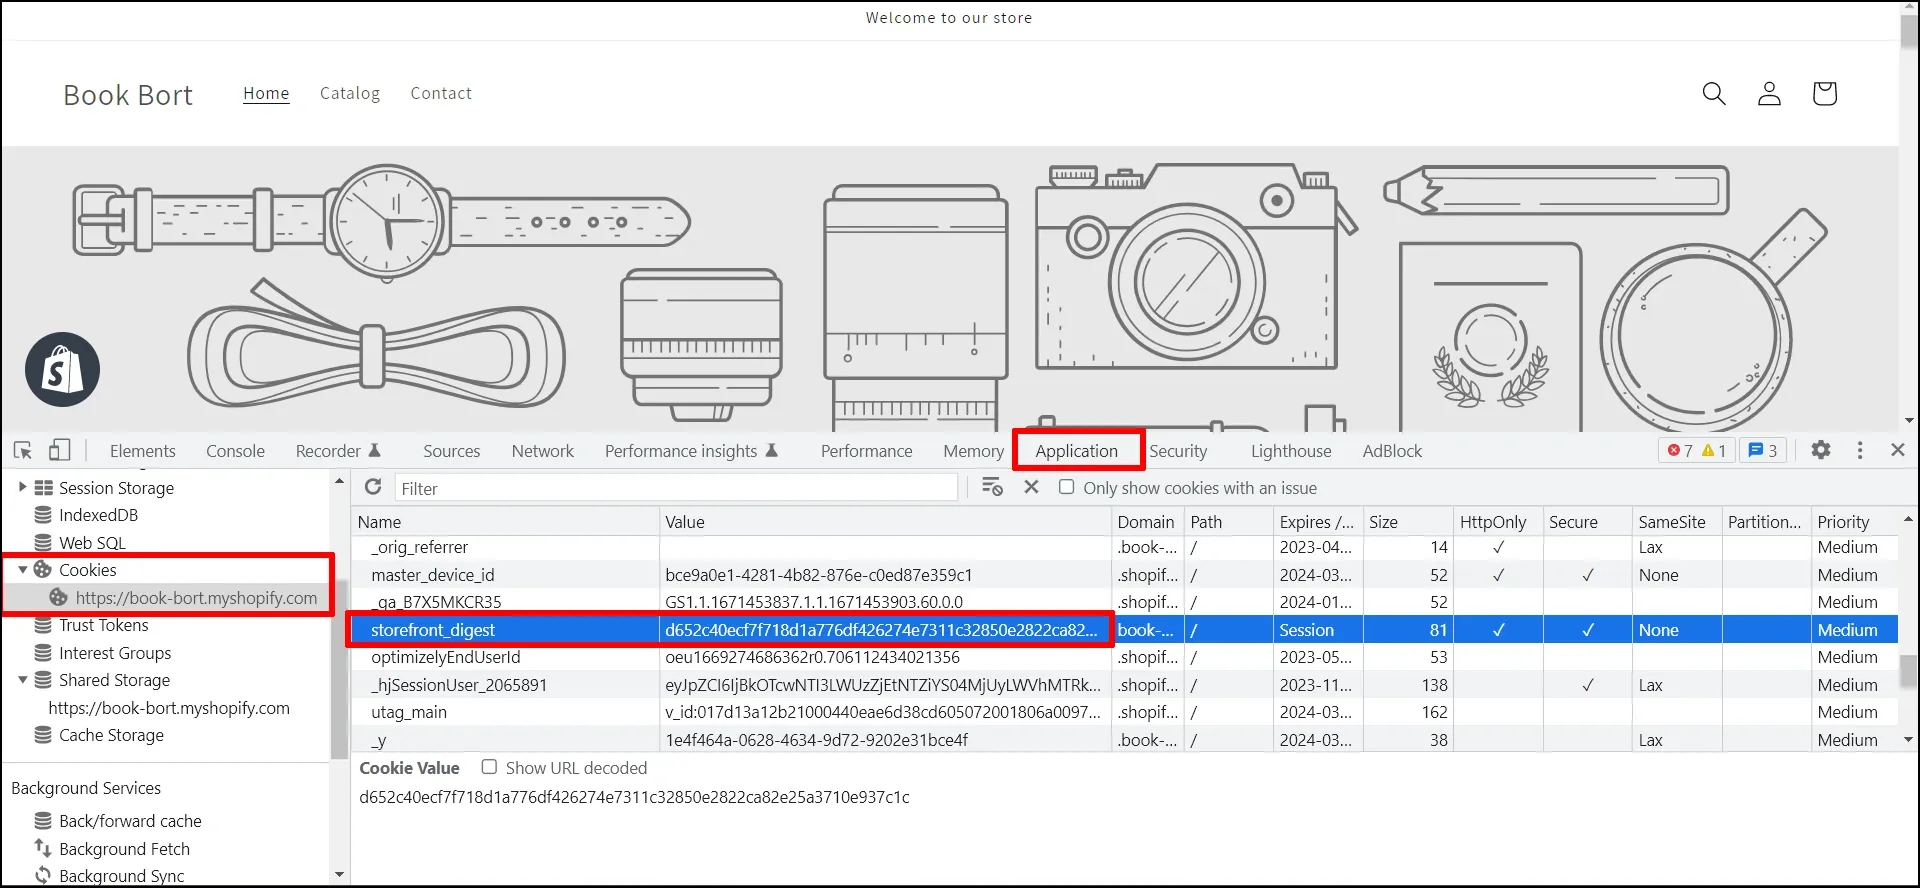Open the Contact page link
The image size is (1920, 888).
[x=441, y=93]
